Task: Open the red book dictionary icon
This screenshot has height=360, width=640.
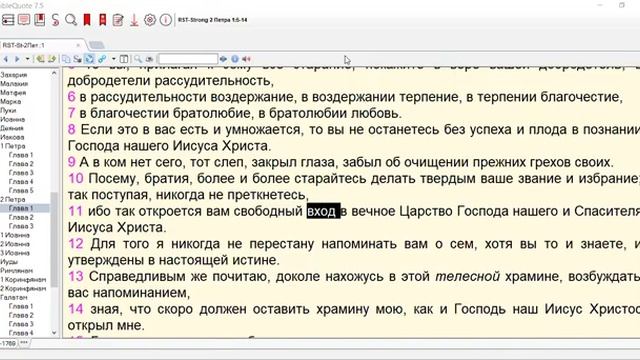Action: [x=40, y=20]
